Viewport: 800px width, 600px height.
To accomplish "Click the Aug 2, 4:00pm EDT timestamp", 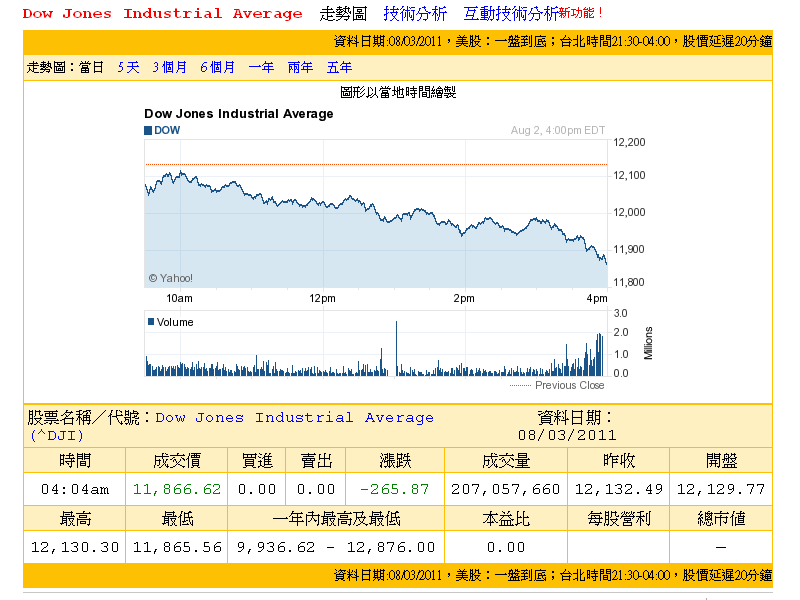I will [x=558, y=130].
